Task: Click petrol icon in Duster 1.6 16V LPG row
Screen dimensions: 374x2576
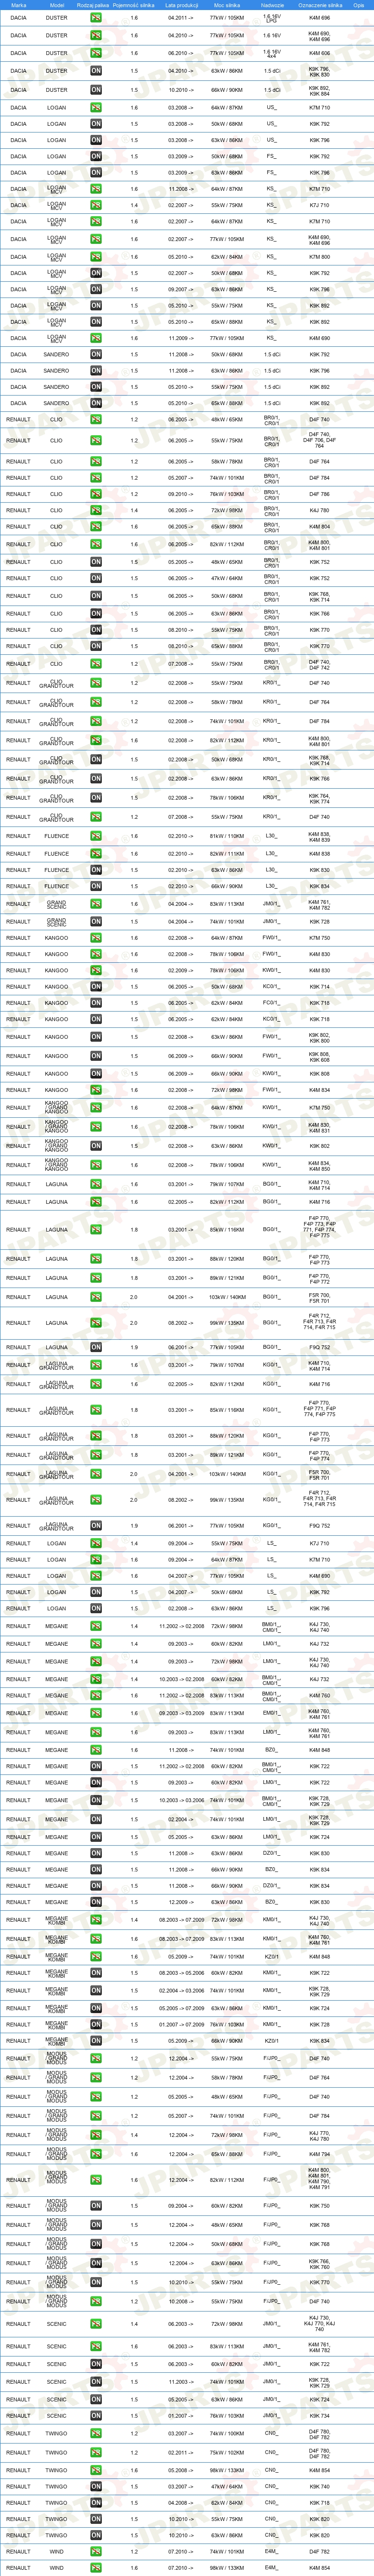Action: point(96,18)
